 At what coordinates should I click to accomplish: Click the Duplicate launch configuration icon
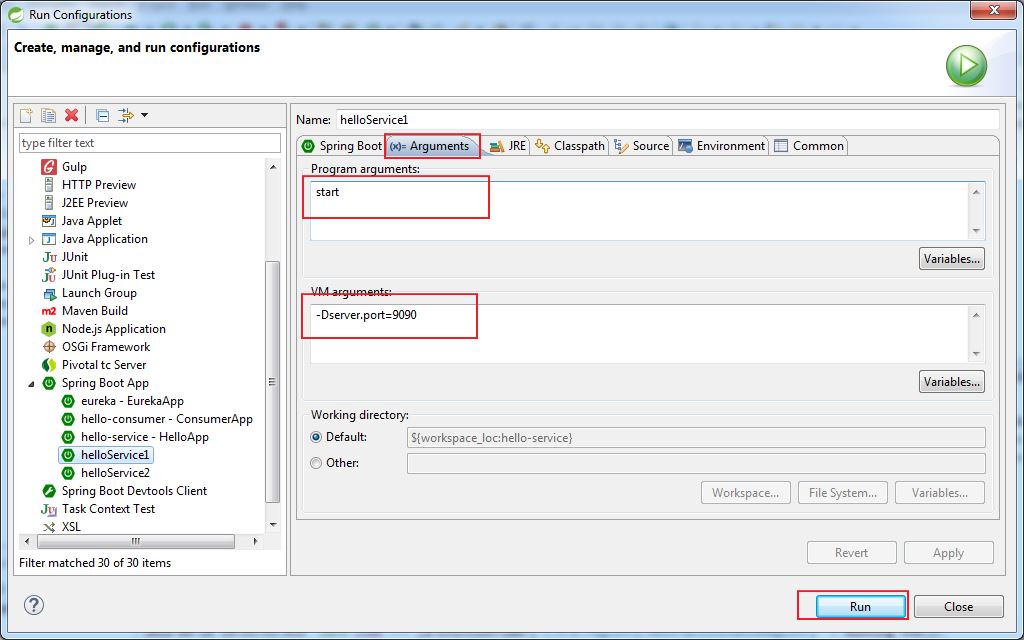[x=48, y=116]
